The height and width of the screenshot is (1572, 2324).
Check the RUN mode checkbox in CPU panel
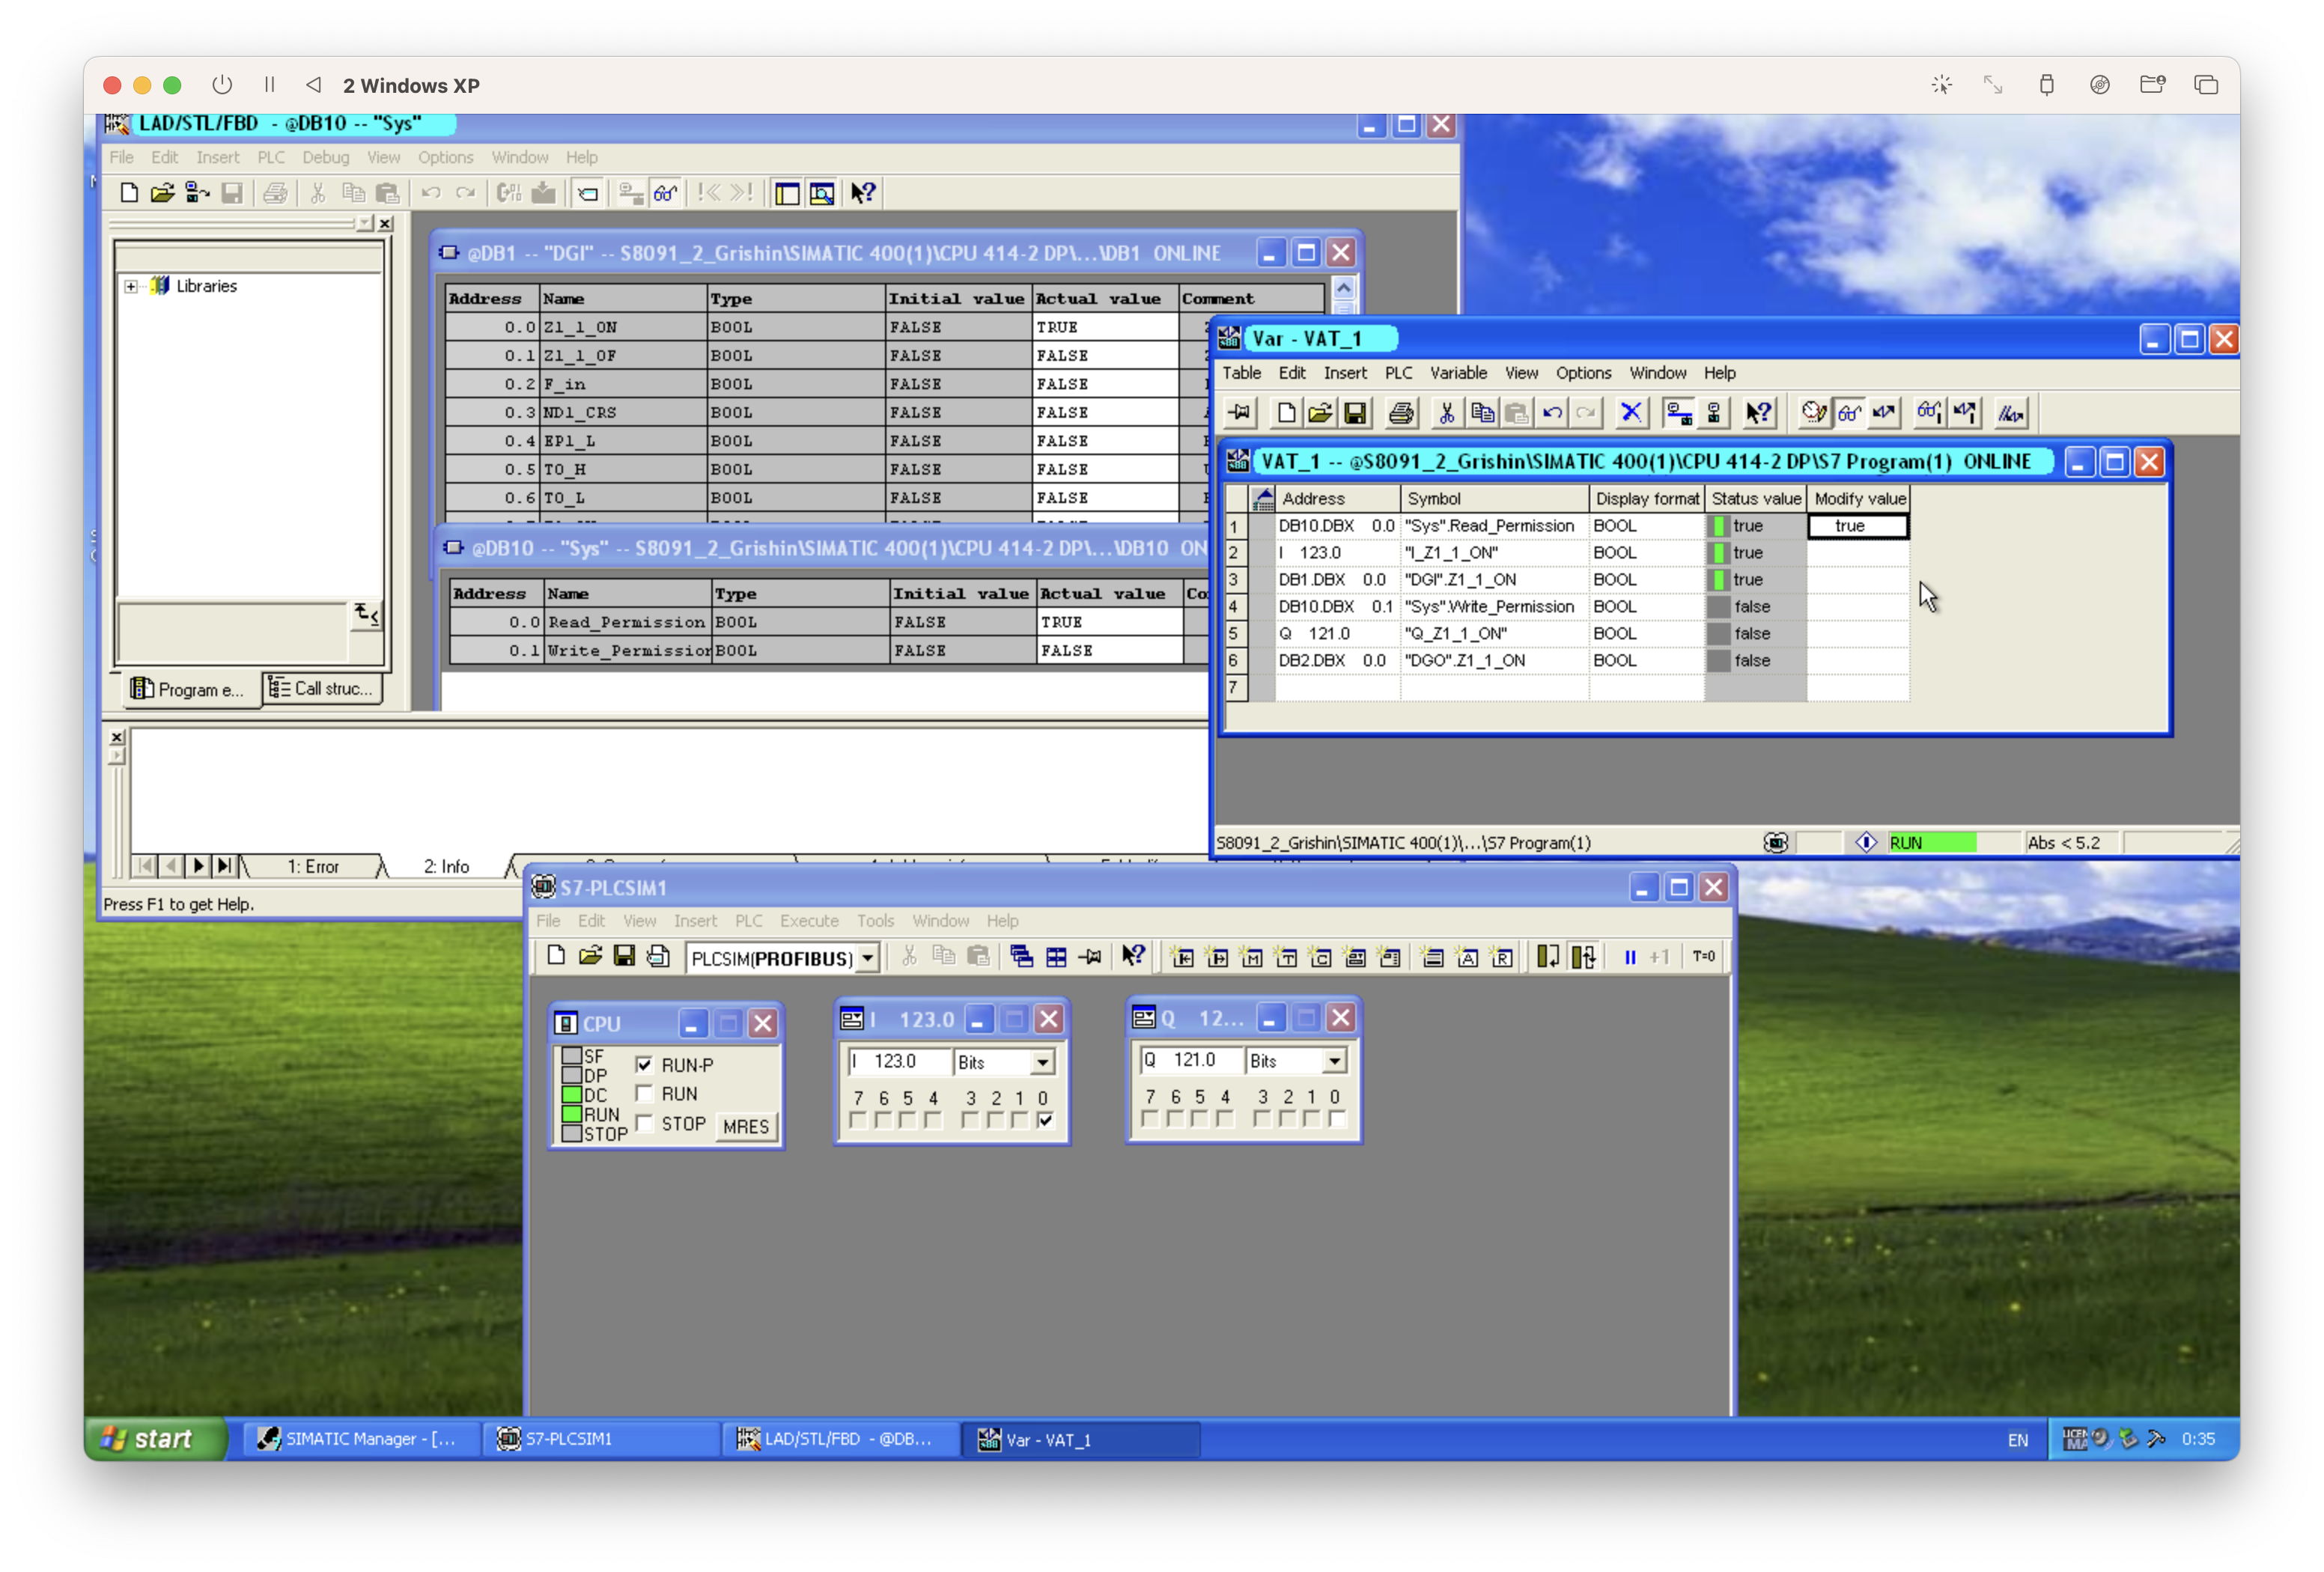(644, 1093)
